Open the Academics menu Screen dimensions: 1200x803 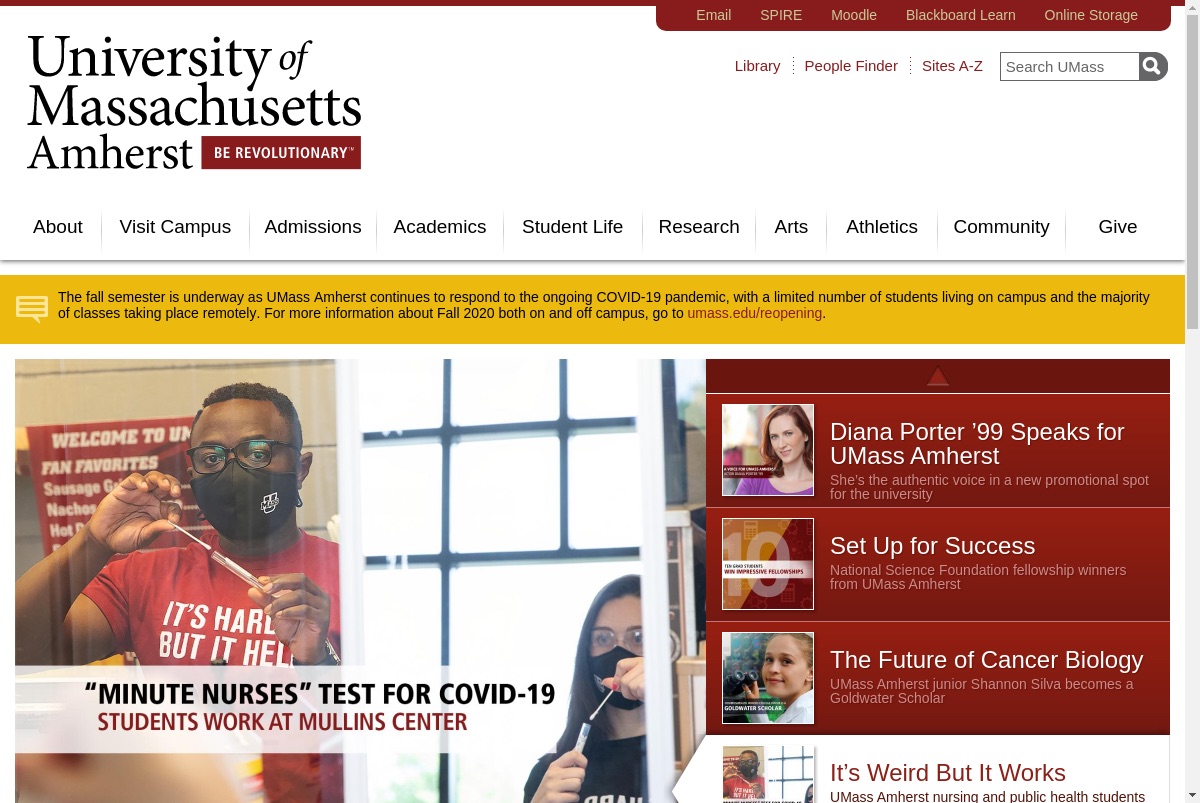pos(440,227)
